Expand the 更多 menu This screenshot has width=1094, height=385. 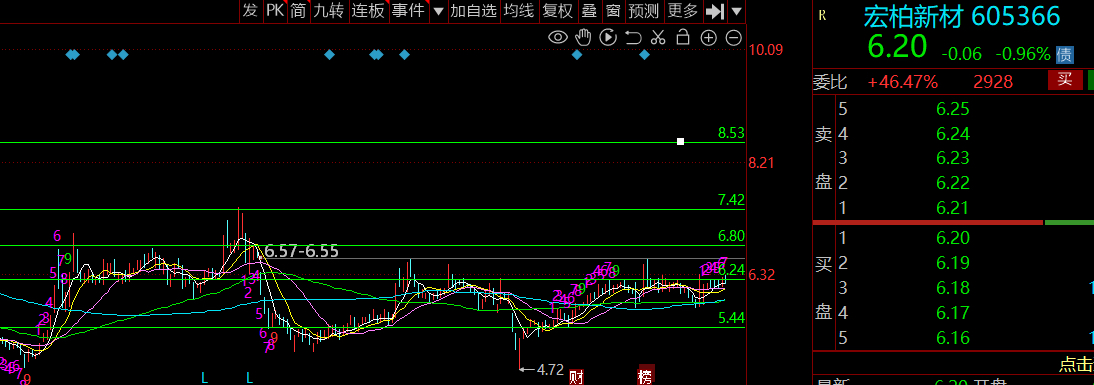682,10
